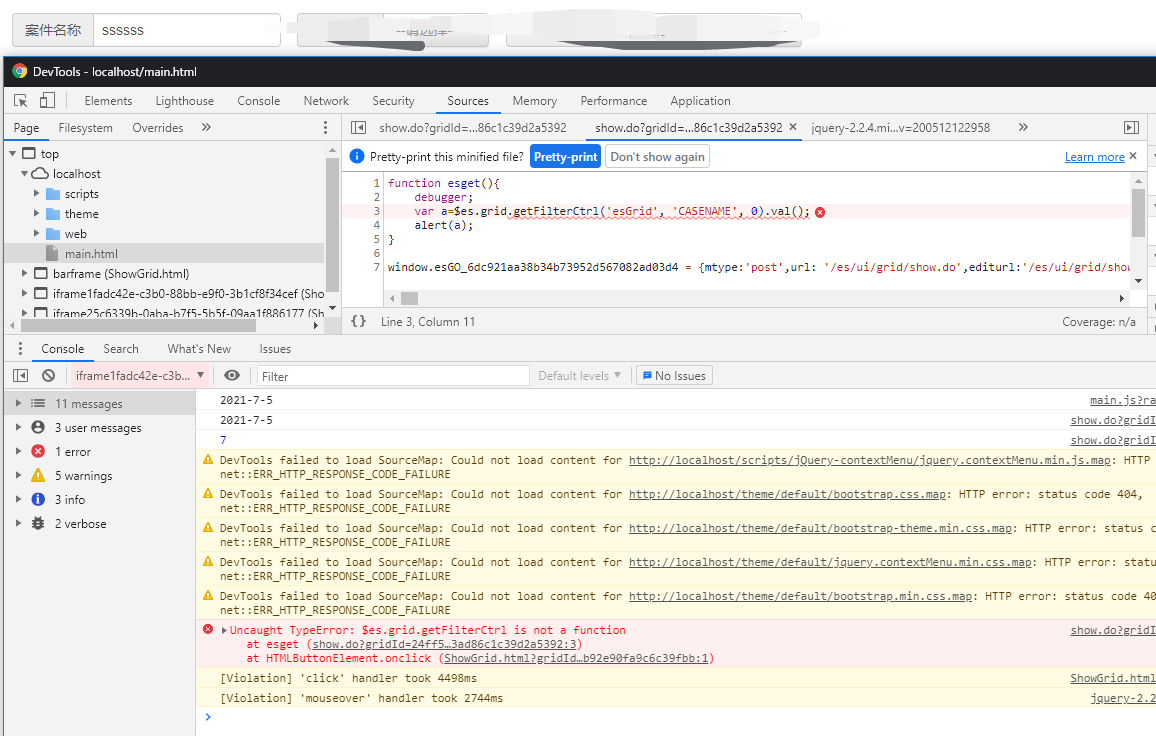Expand the 1 error group
The height and width of the screenshot is (736, 1156).
(x=18, y=451)
